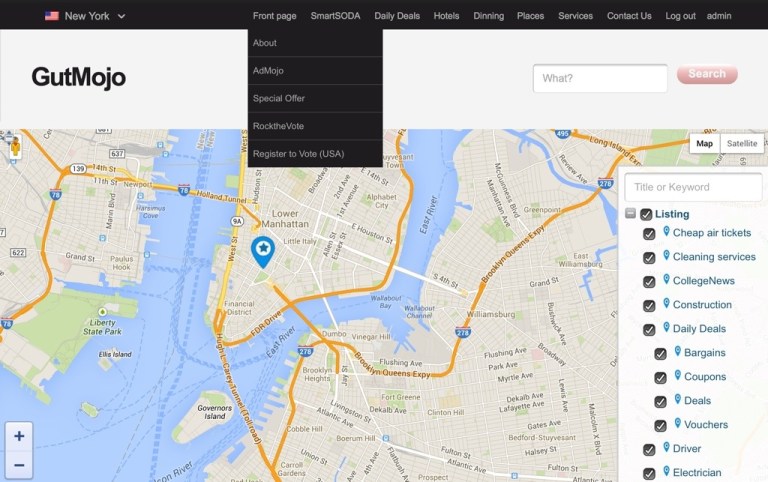Click pin icon beside Coupons
The width and height of the screenshot is (768, 482).
[x=677, y=376]
